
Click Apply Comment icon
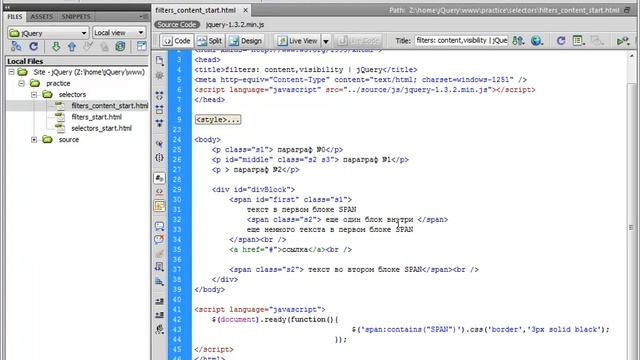tap(160, 226)
